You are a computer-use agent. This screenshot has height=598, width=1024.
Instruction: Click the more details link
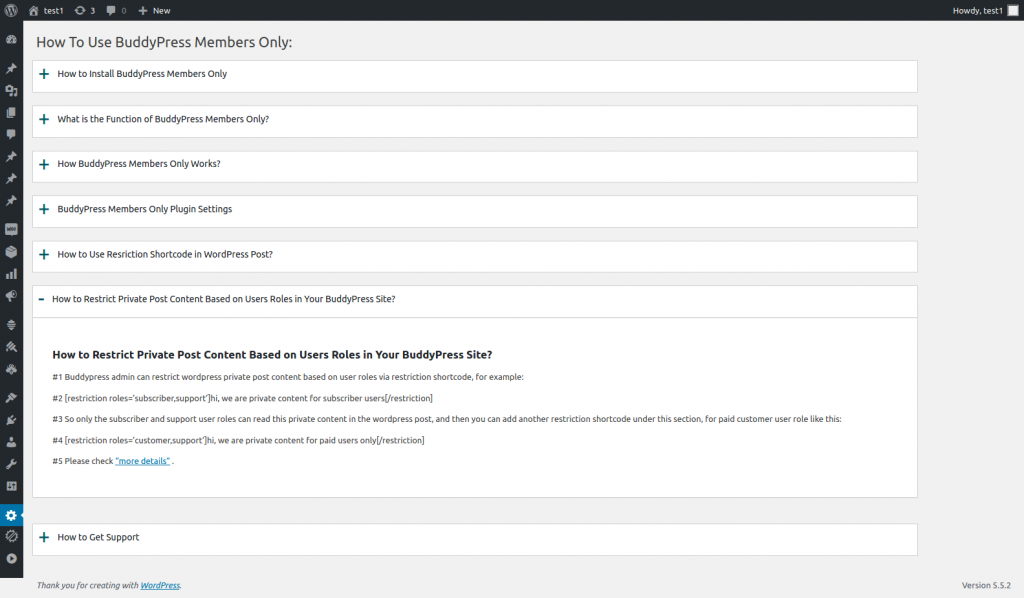point(142,460)
